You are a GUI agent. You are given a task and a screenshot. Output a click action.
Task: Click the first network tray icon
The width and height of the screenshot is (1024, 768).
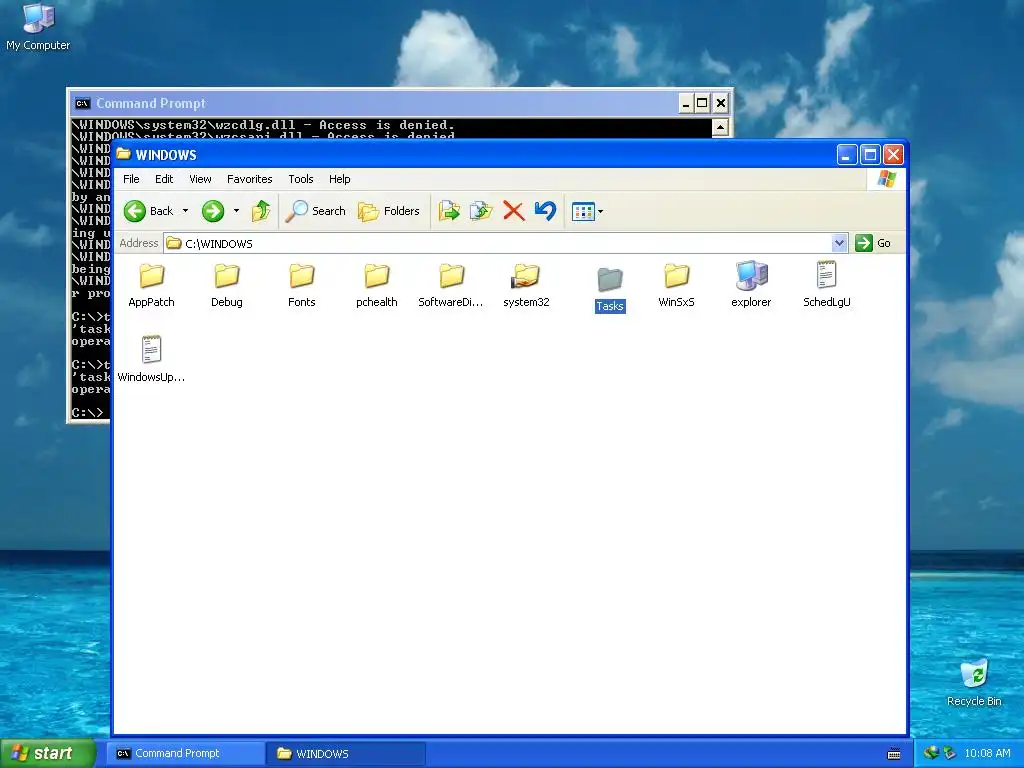(931, 753)
